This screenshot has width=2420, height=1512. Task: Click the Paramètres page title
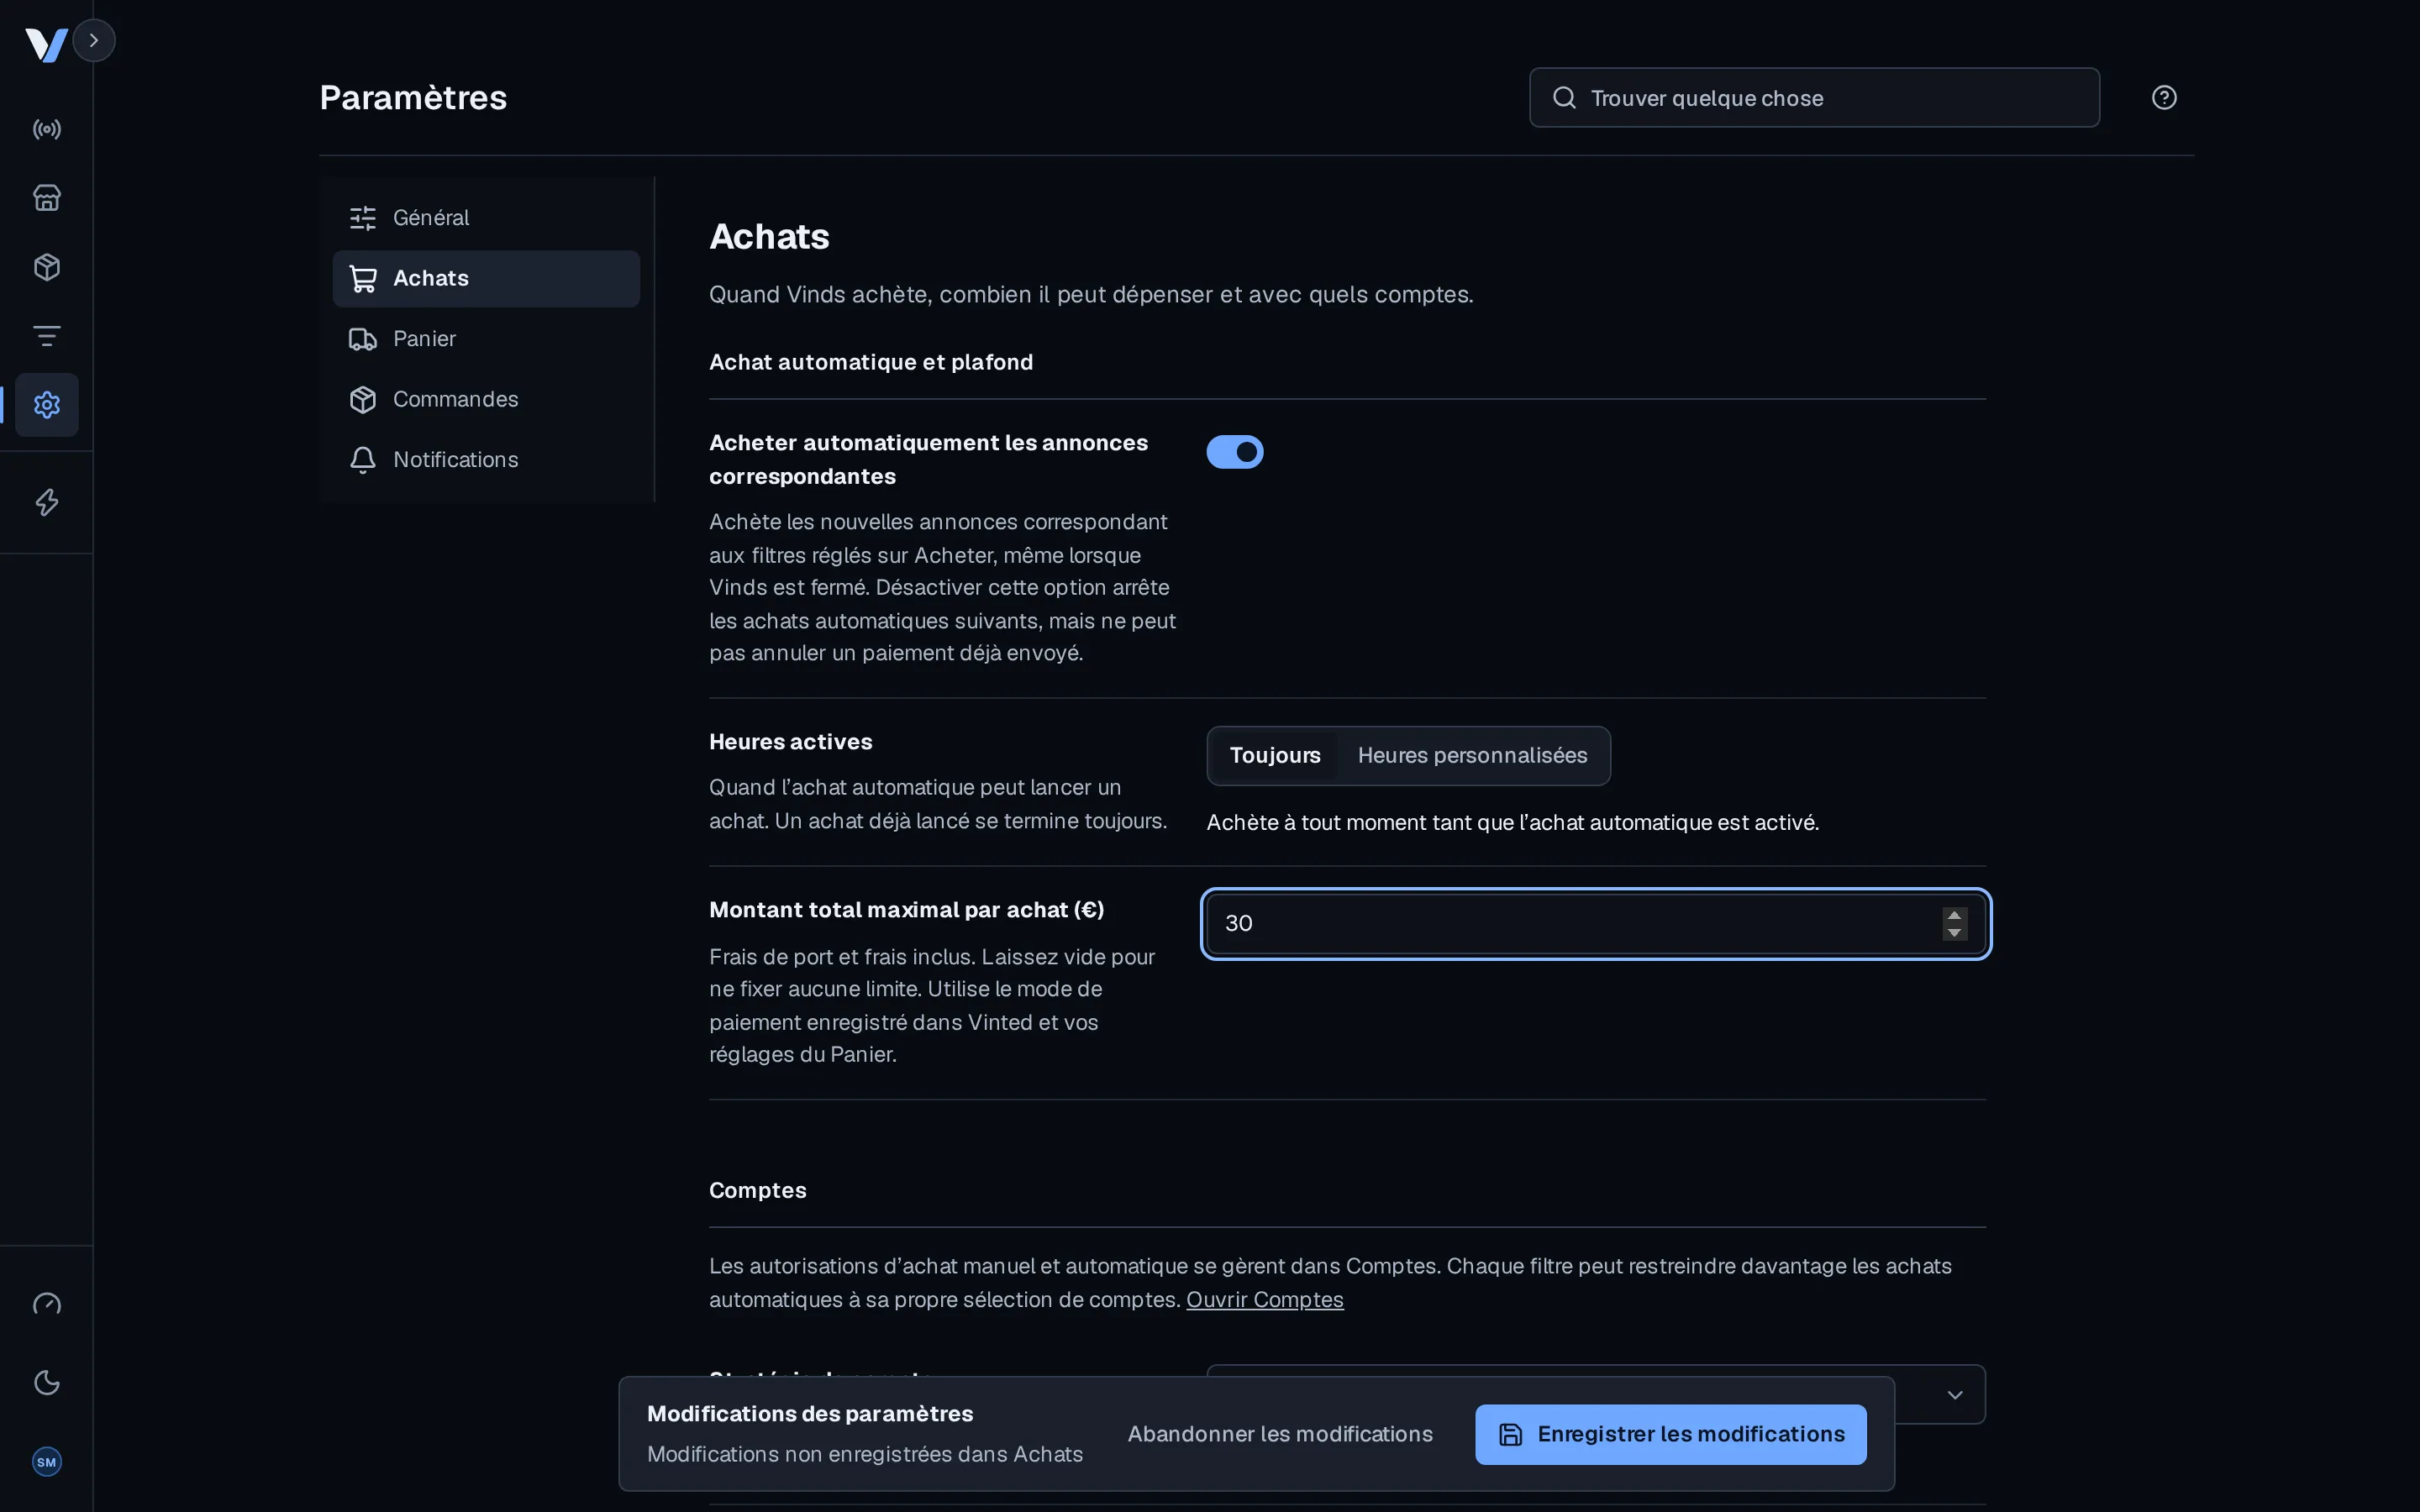413,98
